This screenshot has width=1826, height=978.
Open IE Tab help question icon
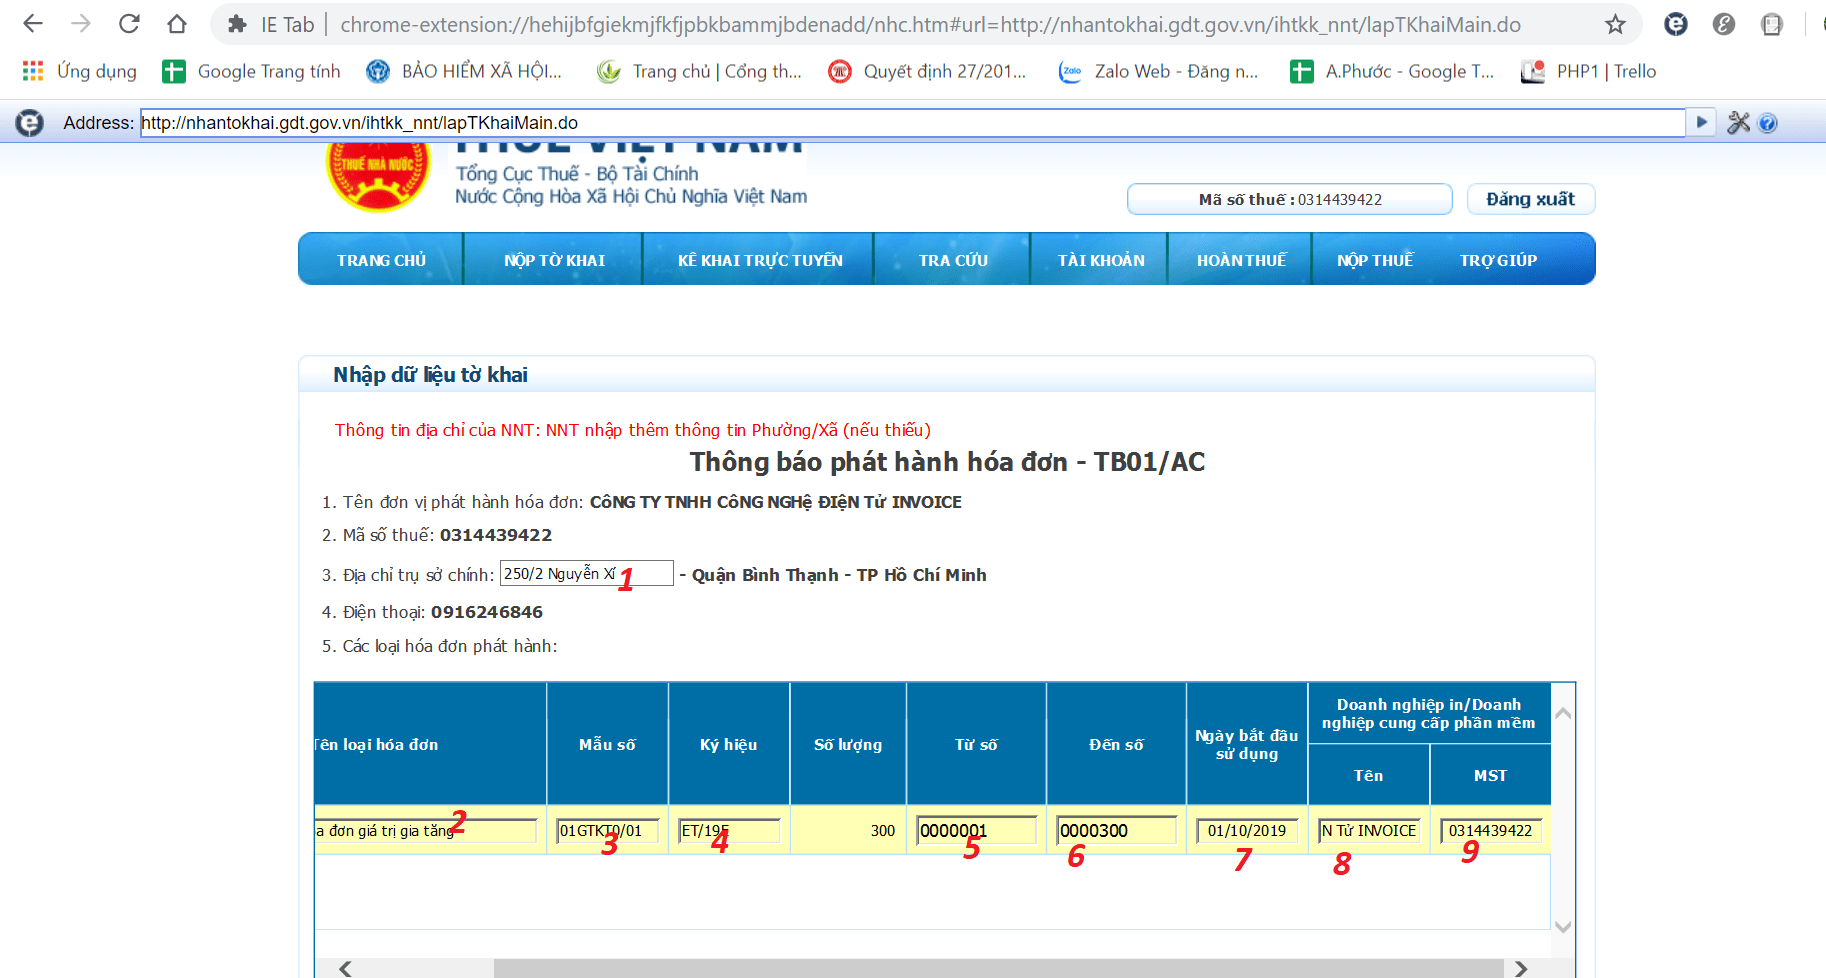[x=1767, y=123]
